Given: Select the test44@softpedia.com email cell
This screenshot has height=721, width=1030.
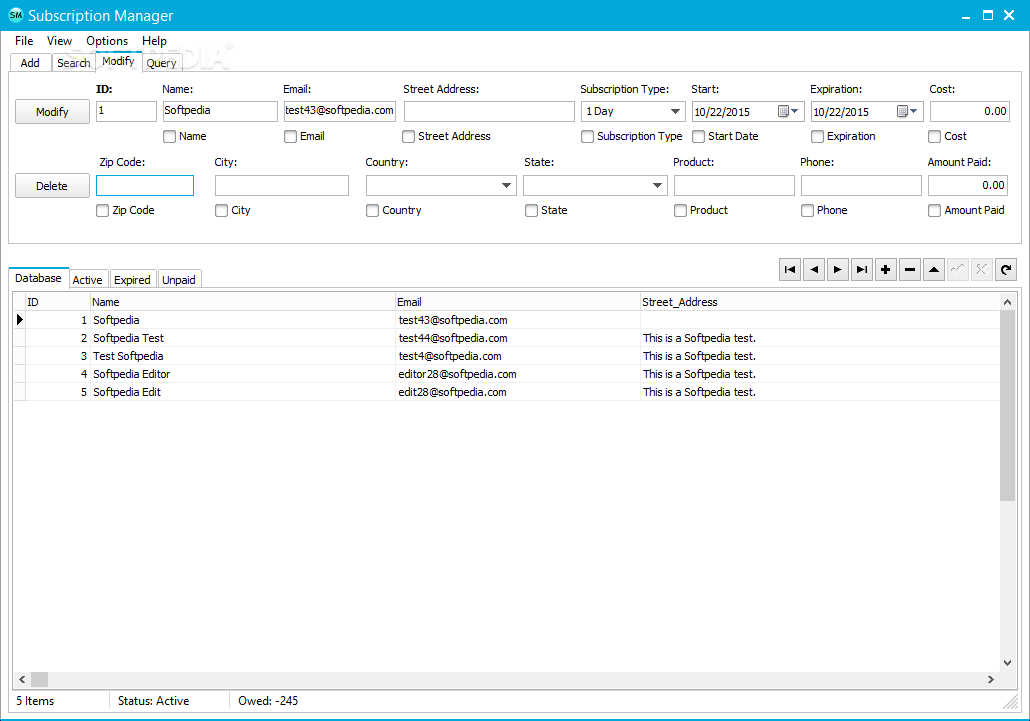Looking at the screenshot, I should click(518, 338).
